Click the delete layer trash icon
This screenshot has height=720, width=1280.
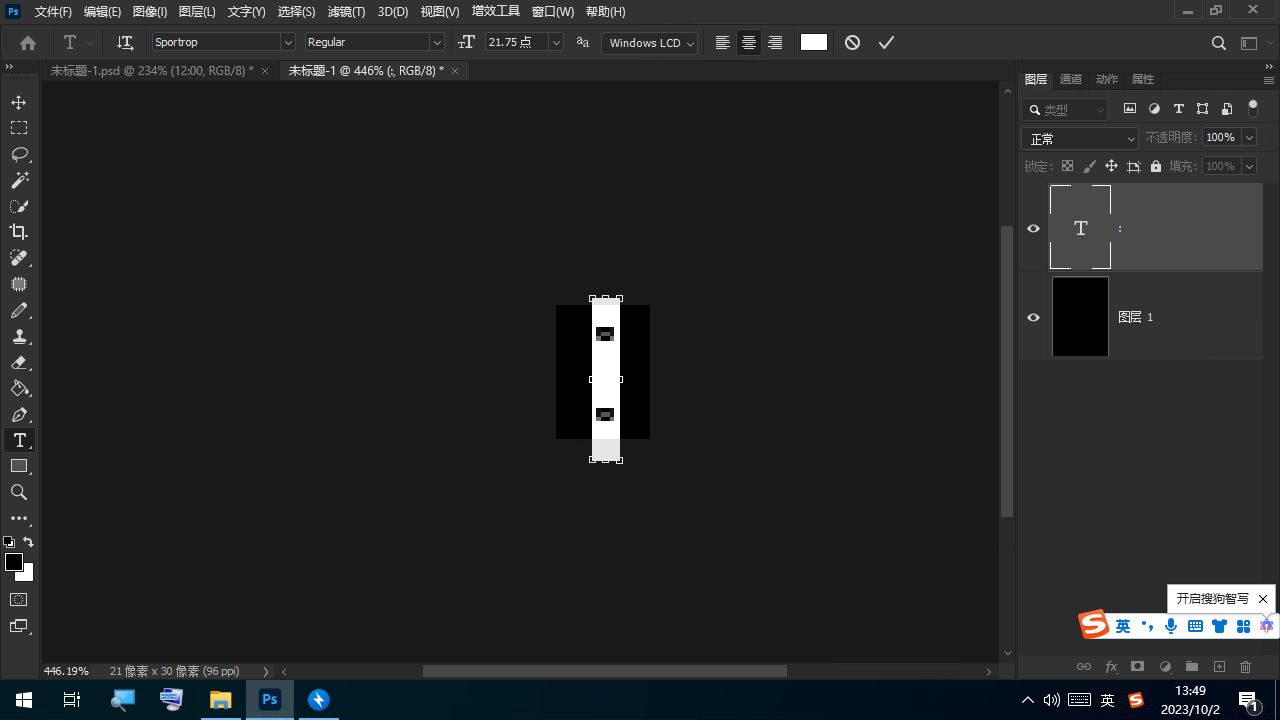[x=1245, y=667]
